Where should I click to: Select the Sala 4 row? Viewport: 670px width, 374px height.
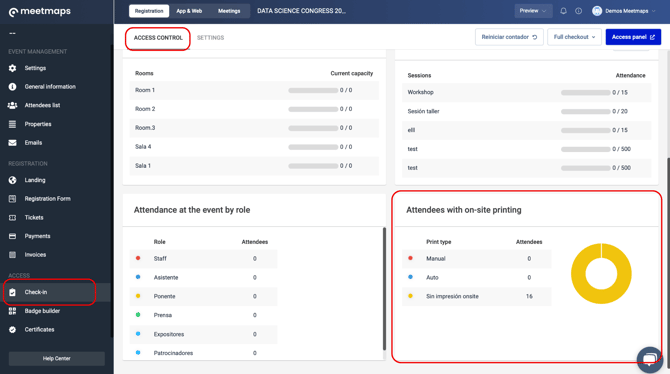coord(254,147)
